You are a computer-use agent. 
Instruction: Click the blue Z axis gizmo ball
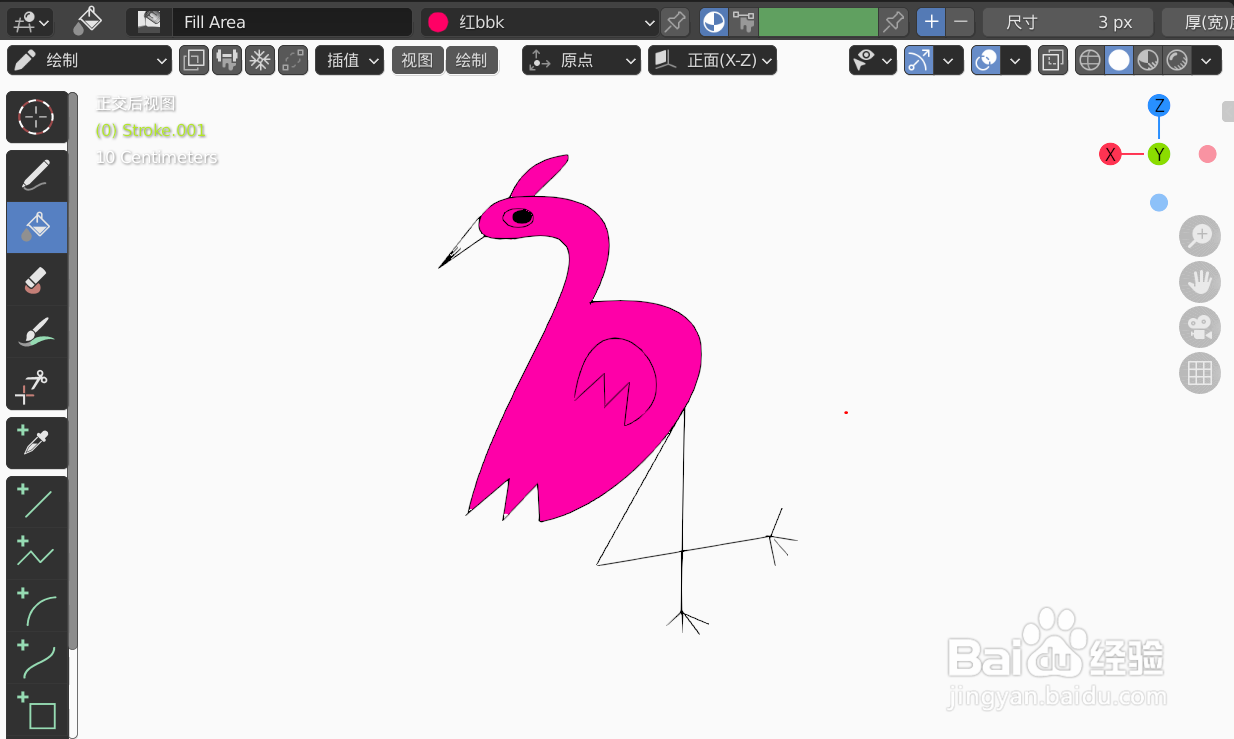point(1159,106)
